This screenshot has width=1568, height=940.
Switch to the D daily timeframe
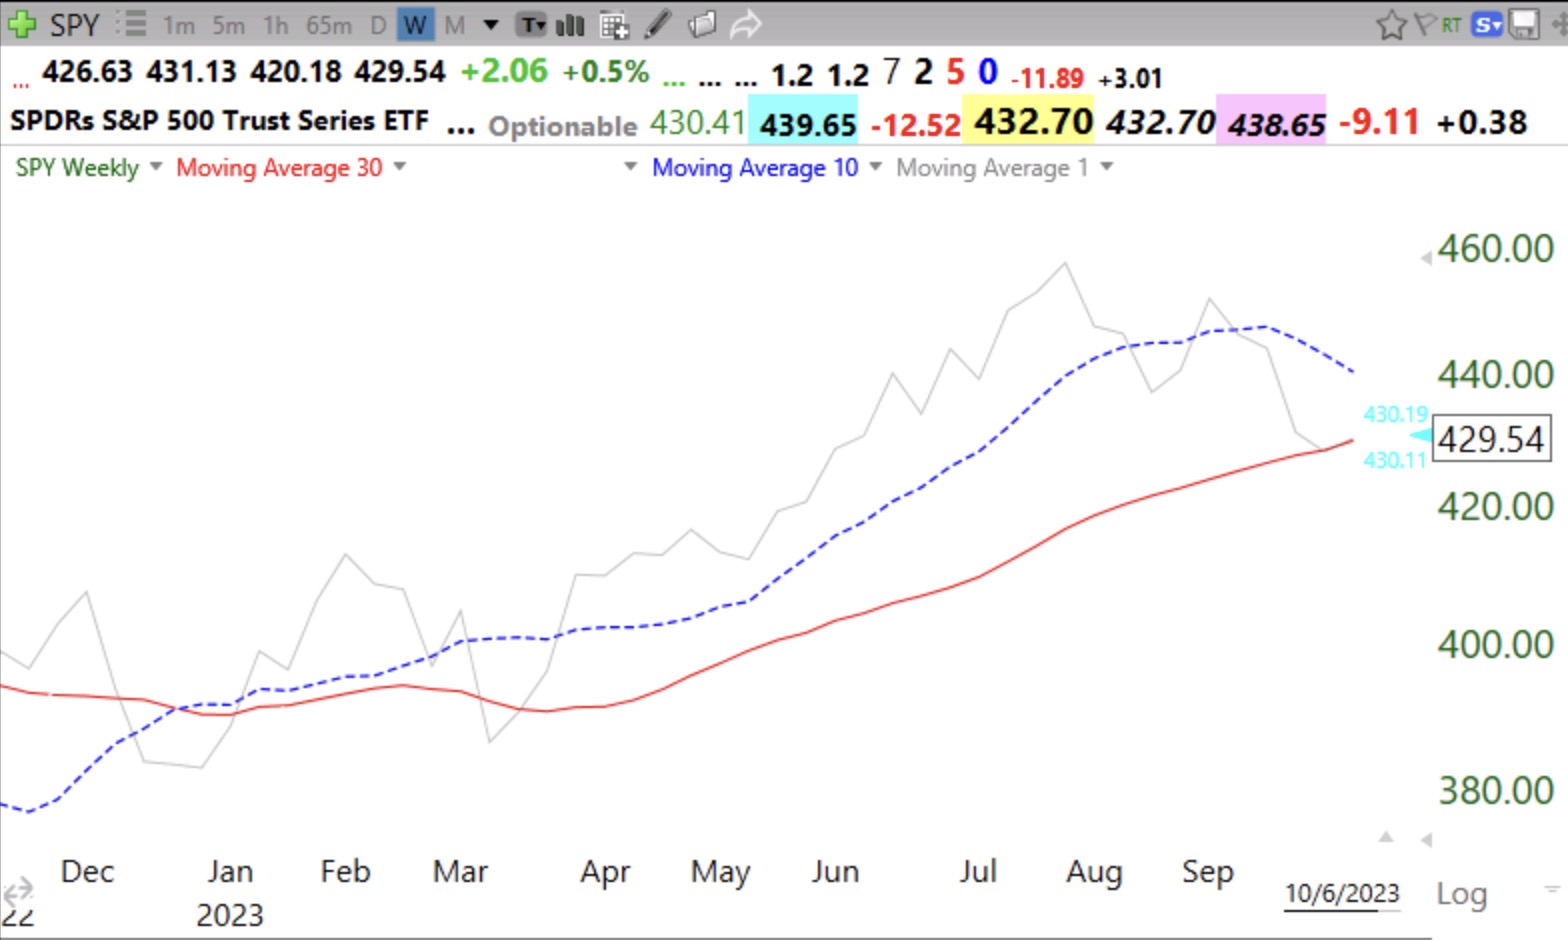pyautogui.click(x=378, y=25)
